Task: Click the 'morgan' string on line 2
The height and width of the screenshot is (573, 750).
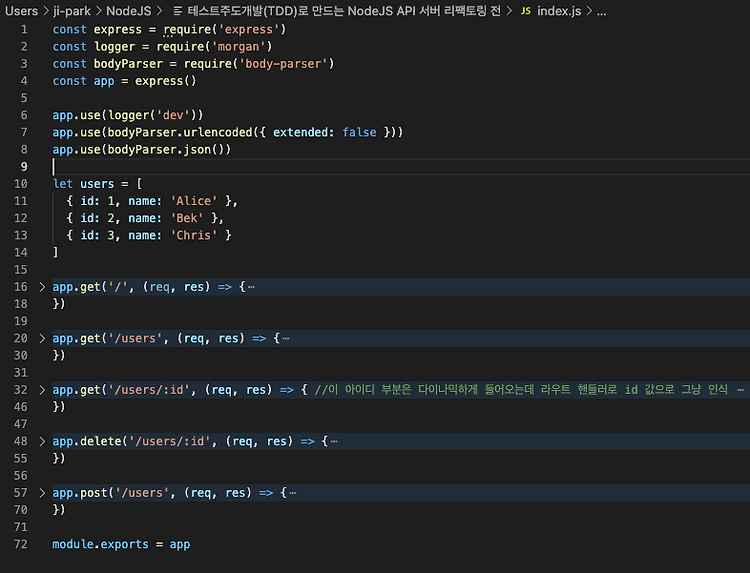Action: [x=238, y=47]
